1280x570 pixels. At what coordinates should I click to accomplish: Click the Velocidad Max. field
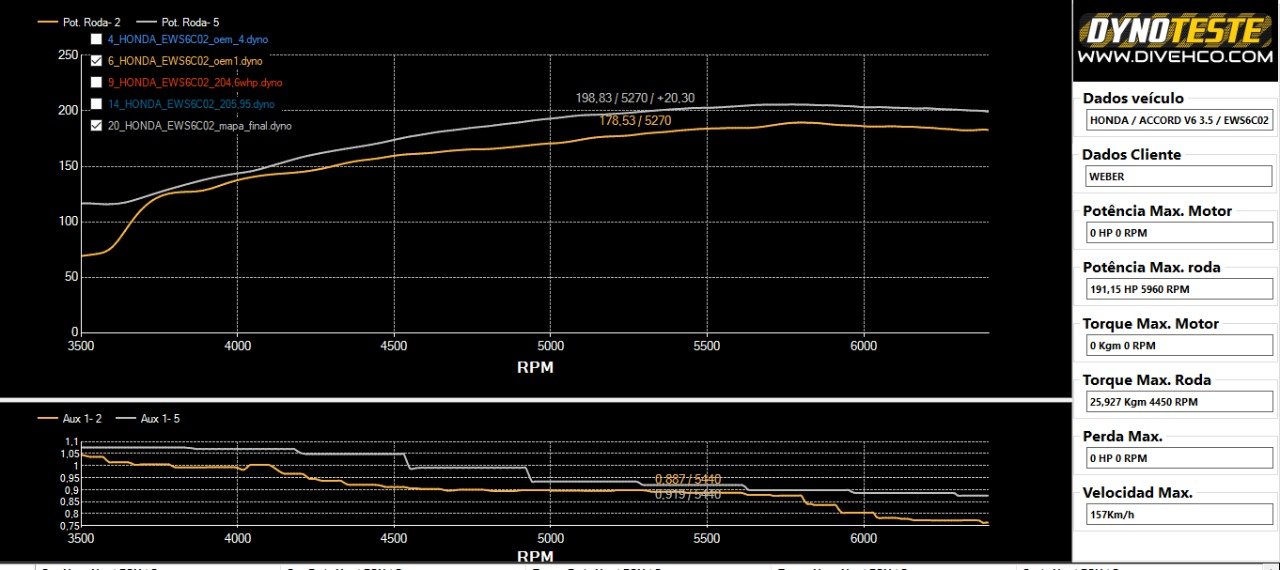(x=1178, y=514)
